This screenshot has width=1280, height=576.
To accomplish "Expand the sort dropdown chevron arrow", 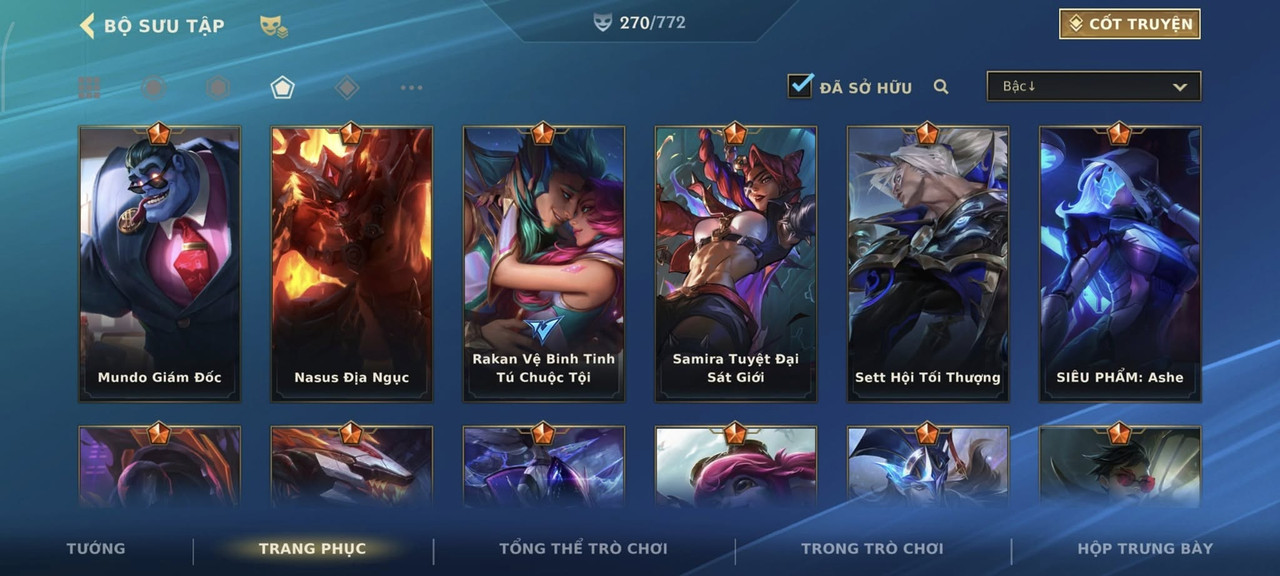I will pyautogui.click(x=1180, y=87).
